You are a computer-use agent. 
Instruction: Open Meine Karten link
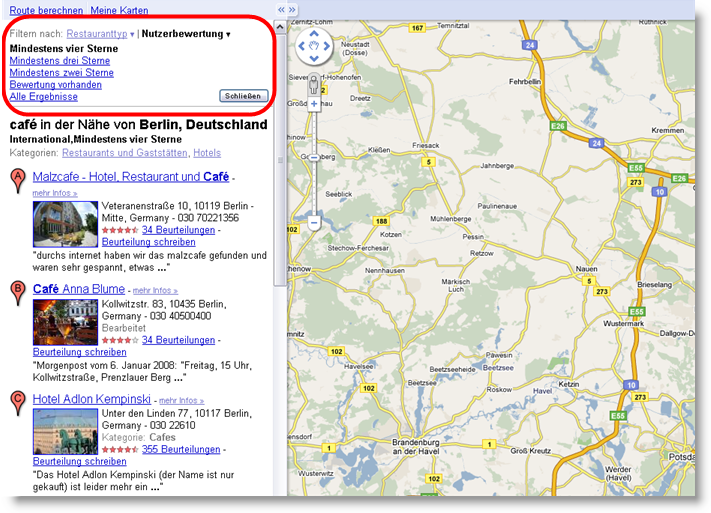click(x=119, y=10)
